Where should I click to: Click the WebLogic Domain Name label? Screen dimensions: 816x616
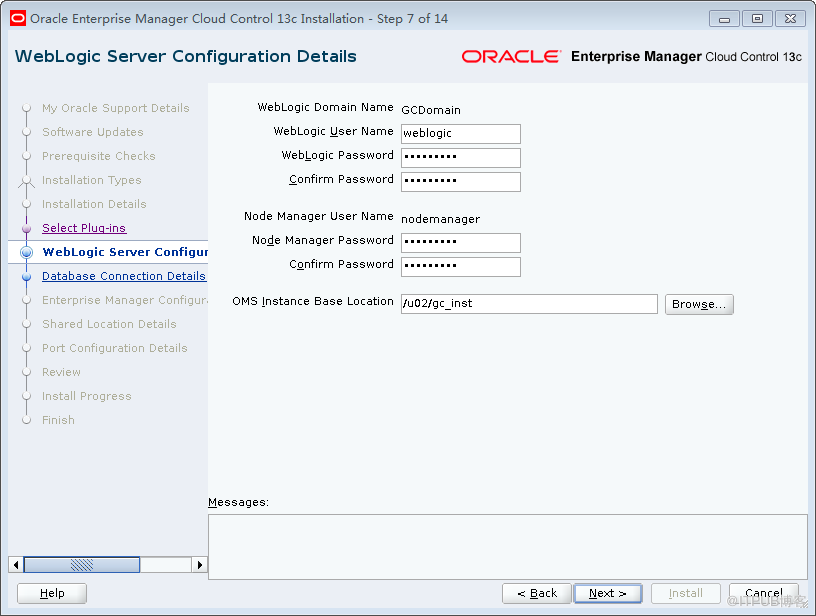[325, 107]
